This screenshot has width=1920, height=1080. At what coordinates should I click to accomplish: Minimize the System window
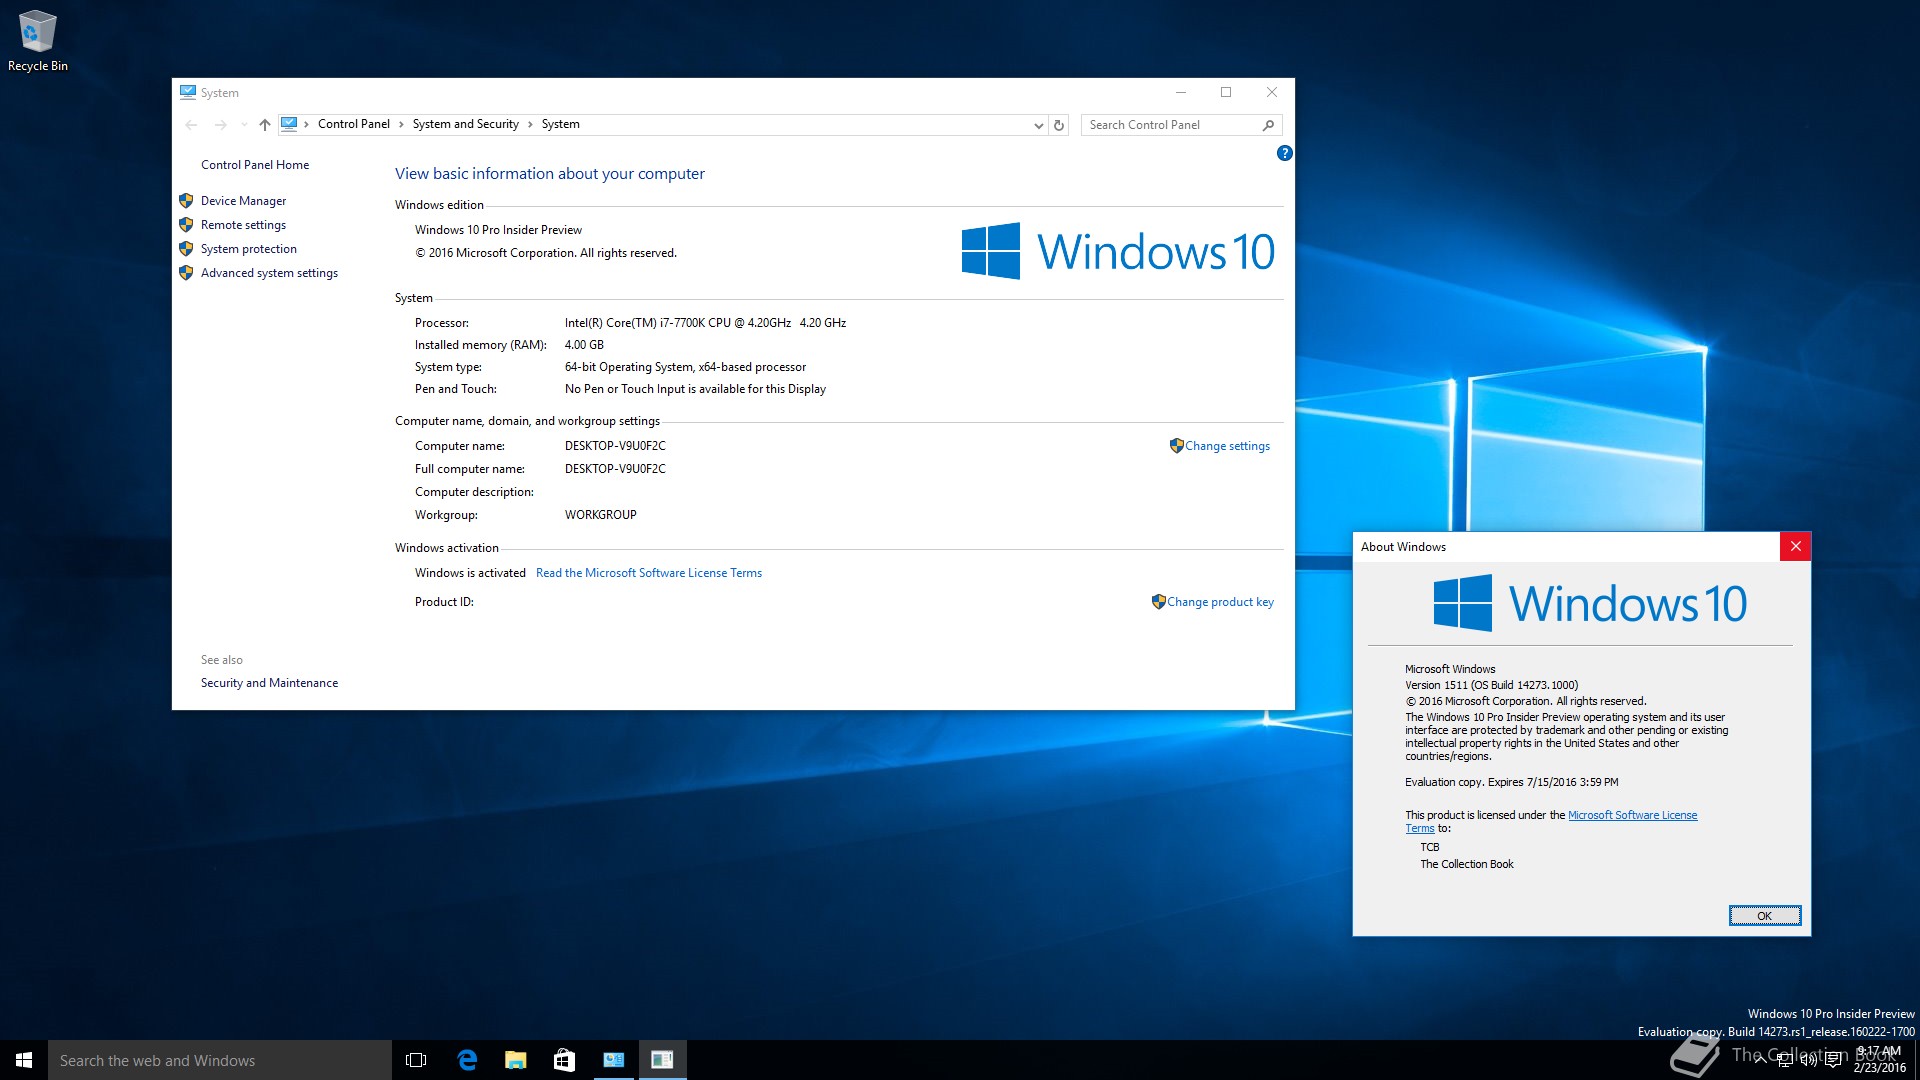coord(1181,92)
